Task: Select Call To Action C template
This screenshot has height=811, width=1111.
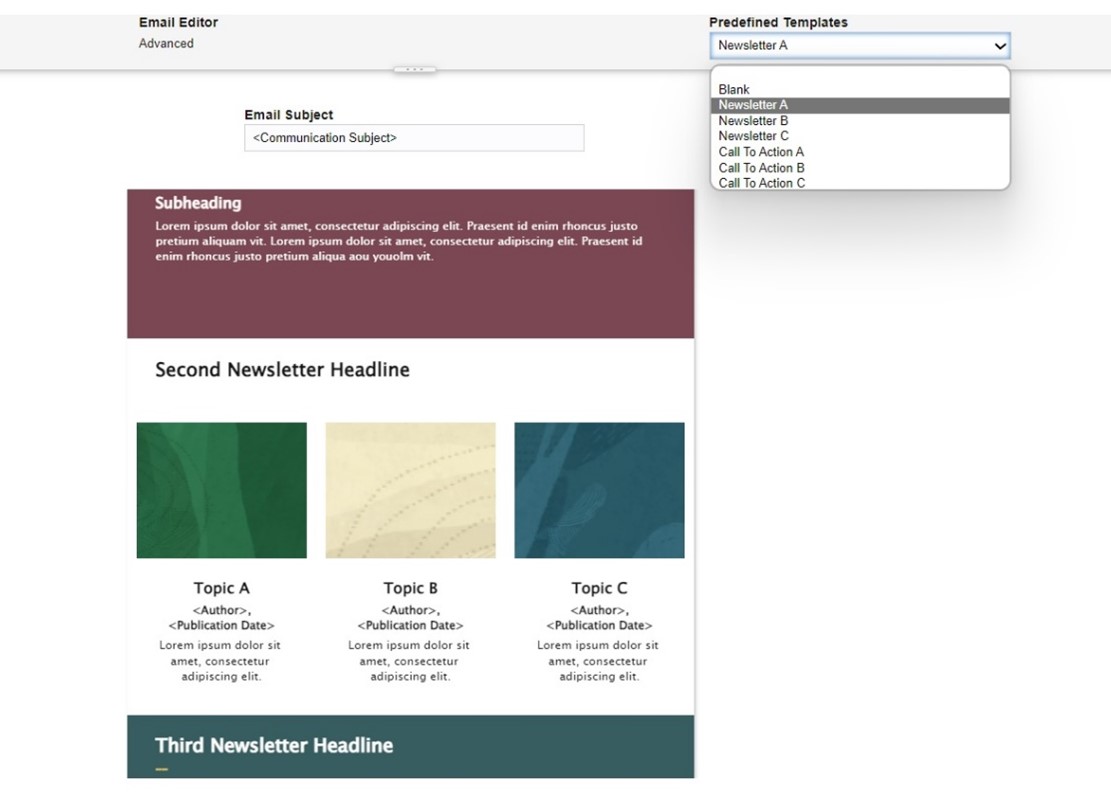Action: (x=761, y=183)
